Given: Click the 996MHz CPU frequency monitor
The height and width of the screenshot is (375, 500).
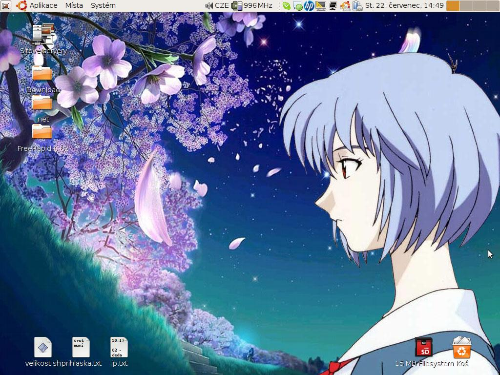Looking at the screenshot, I should [x=252, y=6].
